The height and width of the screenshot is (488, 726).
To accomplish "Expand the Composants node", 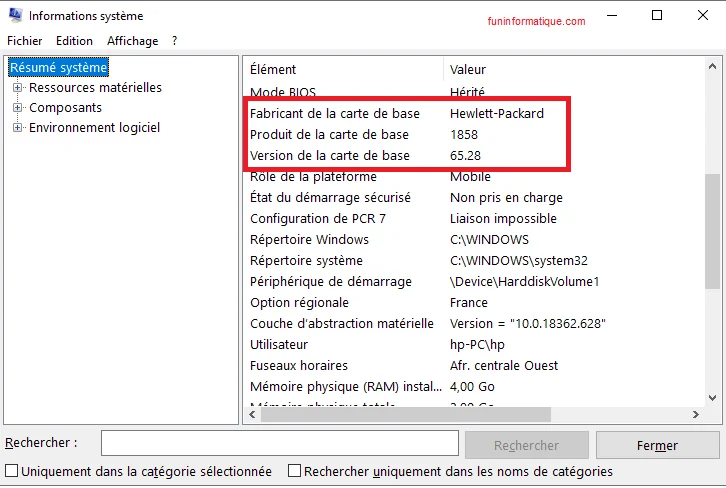I will [x=17, y=107].
